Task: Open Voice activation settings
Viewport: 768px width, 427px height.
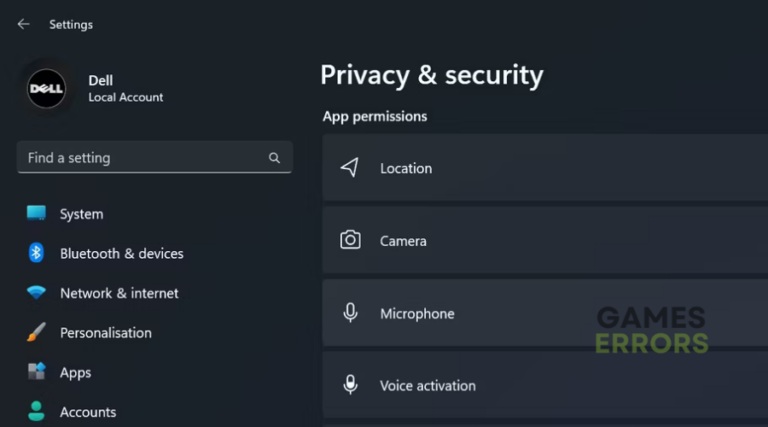Action: point(545,385)
